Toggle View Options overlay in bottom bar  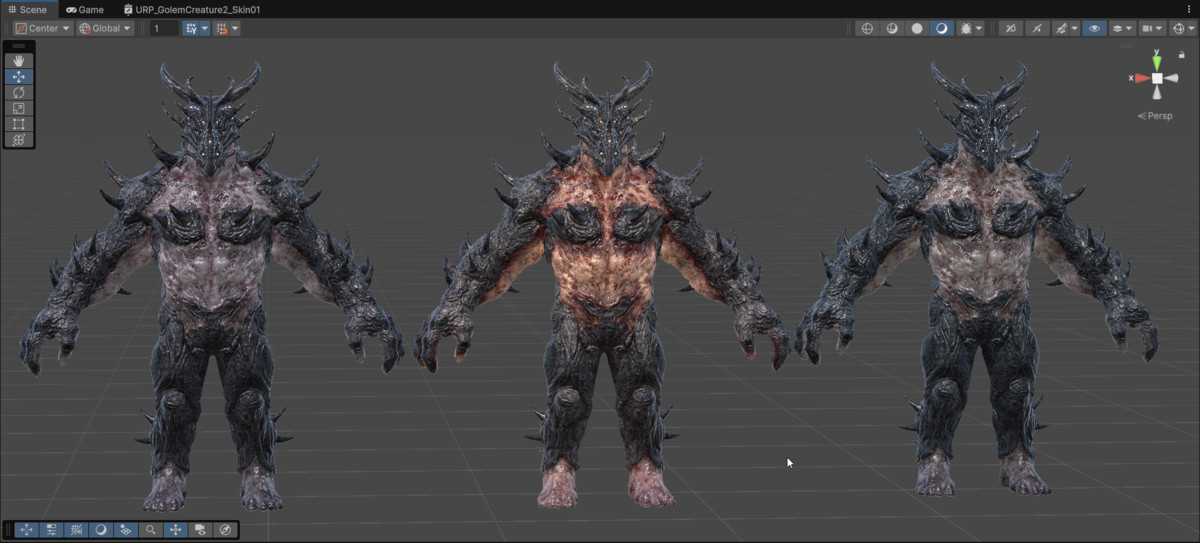click(x=126, y=530)
